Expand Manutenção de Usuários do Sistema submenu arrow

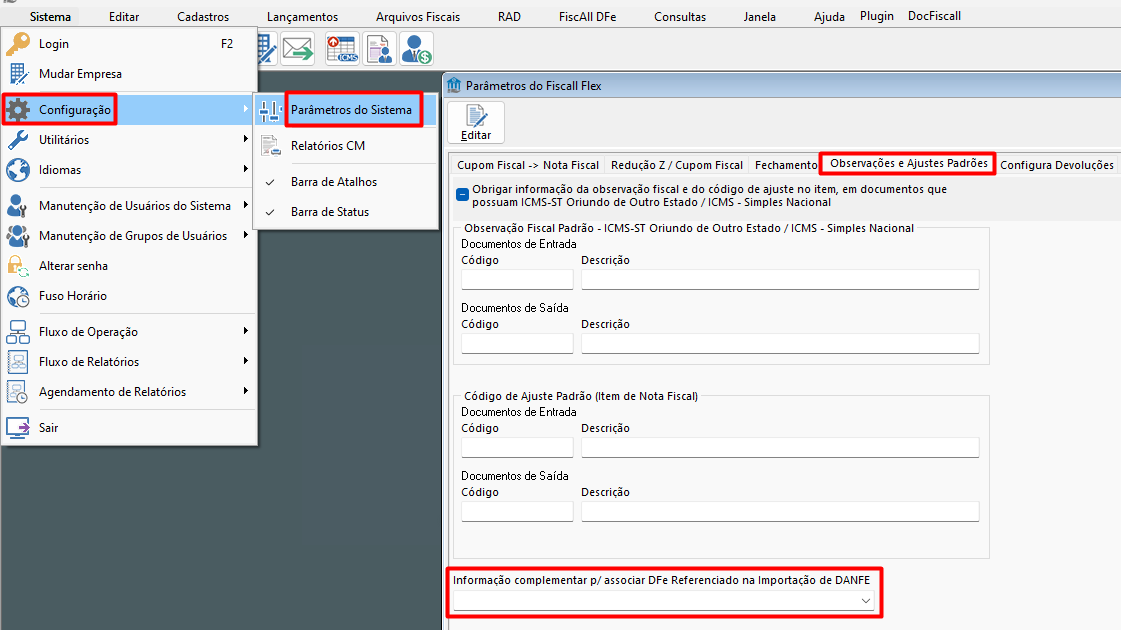245,205
